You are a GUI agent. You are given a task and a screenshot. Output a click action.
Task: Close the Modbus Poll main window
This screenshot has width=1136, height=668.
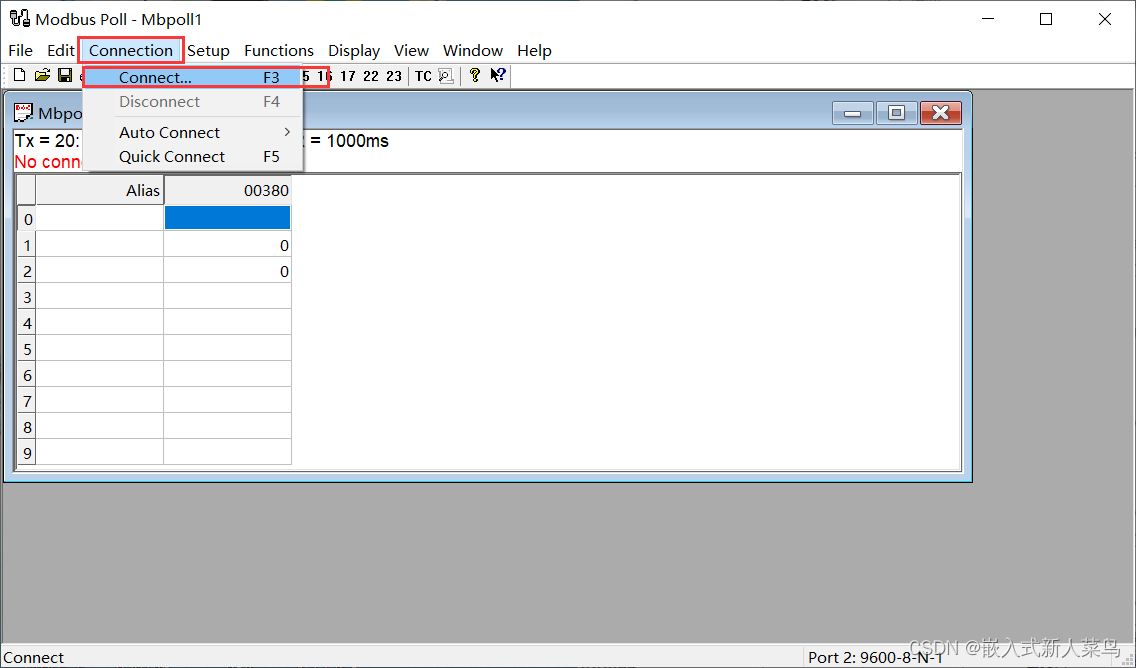pyautogui.click(x=1105, y=19)
